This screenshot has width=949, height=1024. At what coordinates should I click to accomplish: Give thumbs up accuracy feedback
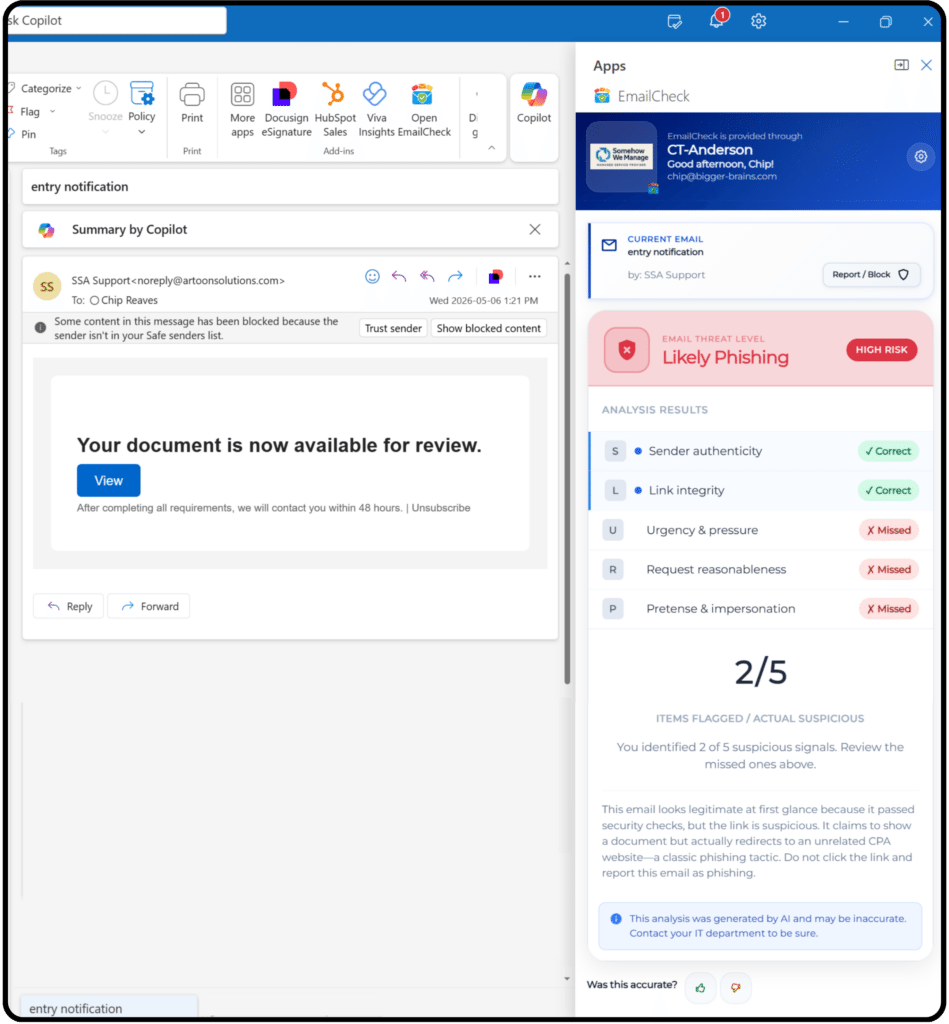point(700,987)
